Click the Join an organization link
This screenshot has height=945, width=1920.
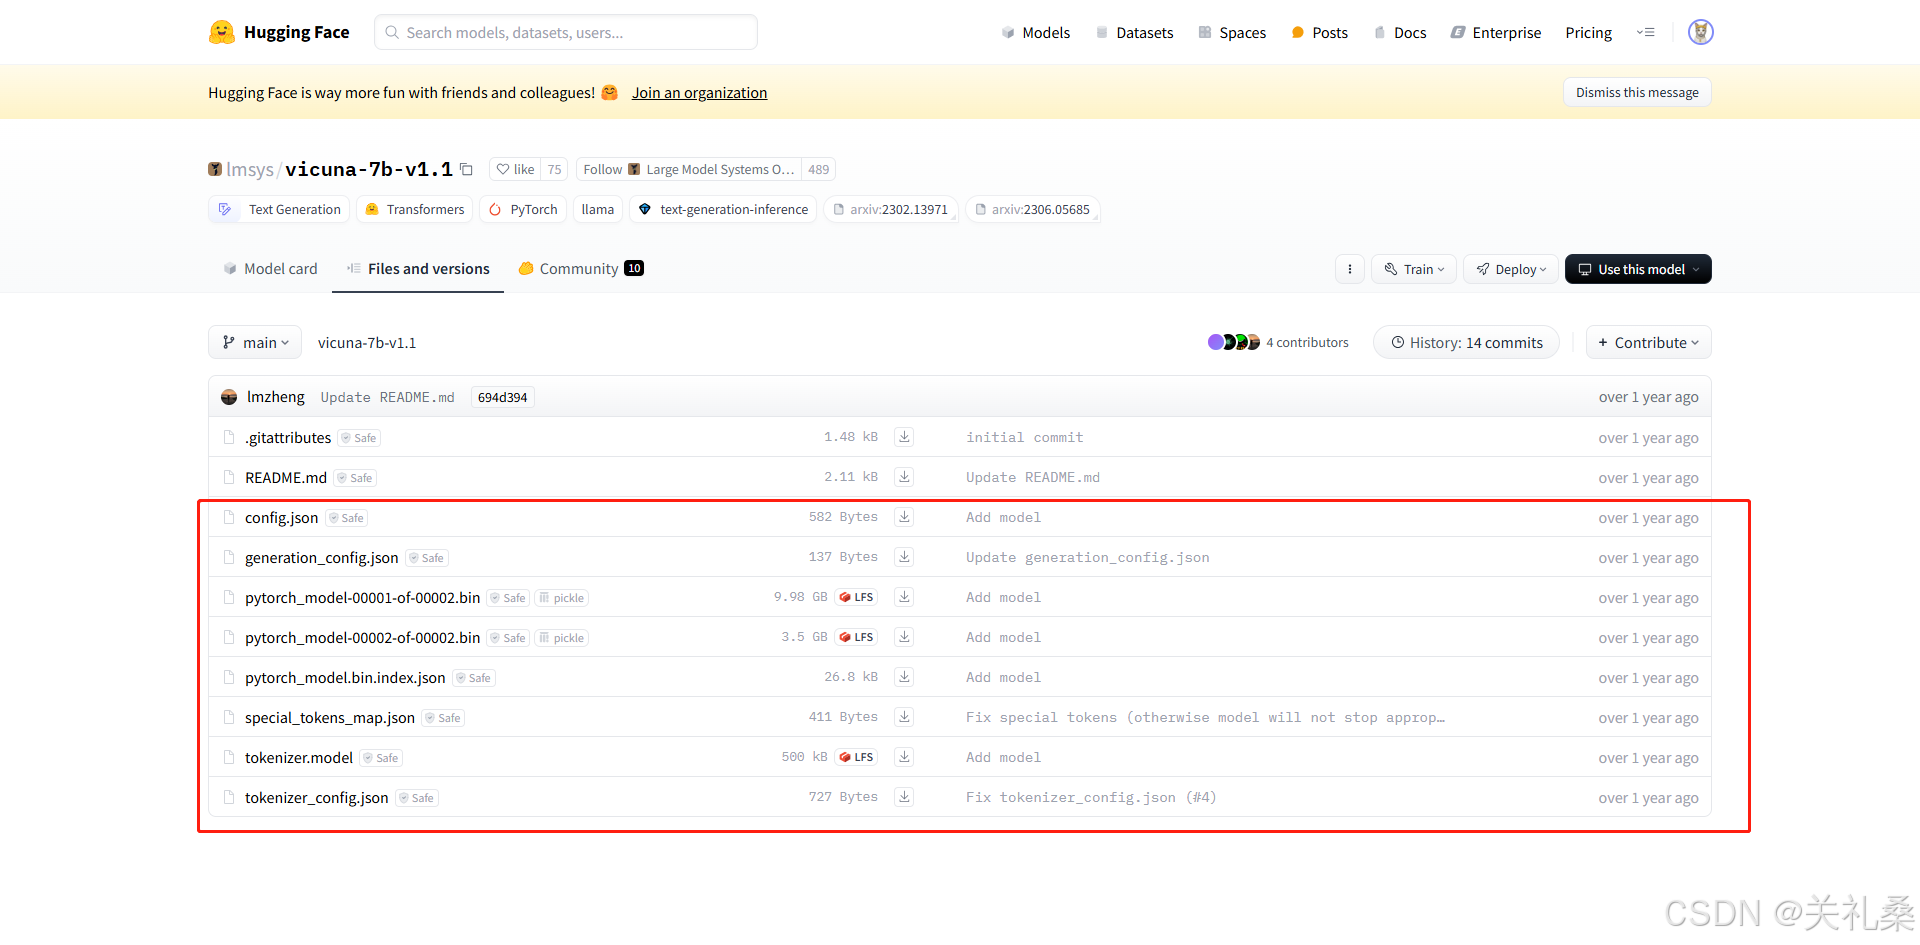click(699, 92)
